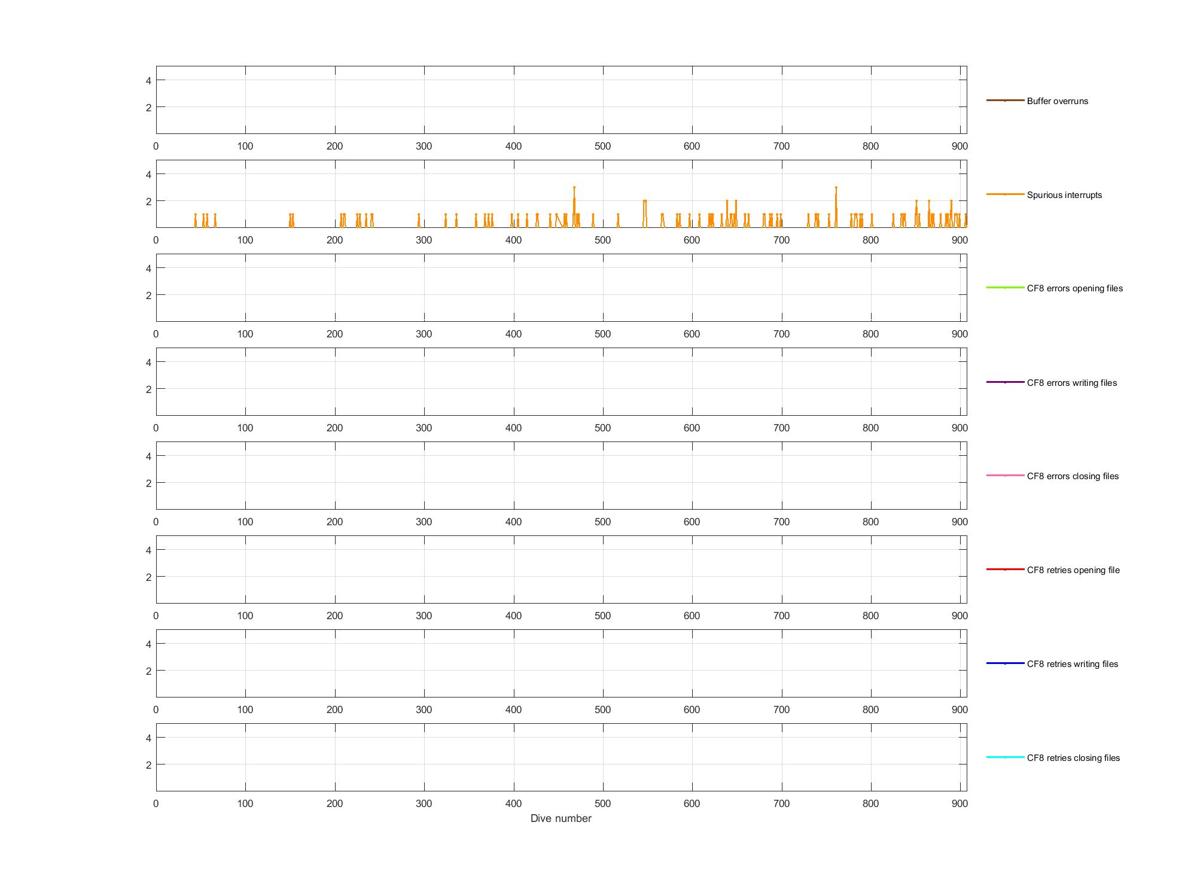Click the pink CF8 errors closing line sample
This screenshot has height=889, width=1200.
point(1005,475)
